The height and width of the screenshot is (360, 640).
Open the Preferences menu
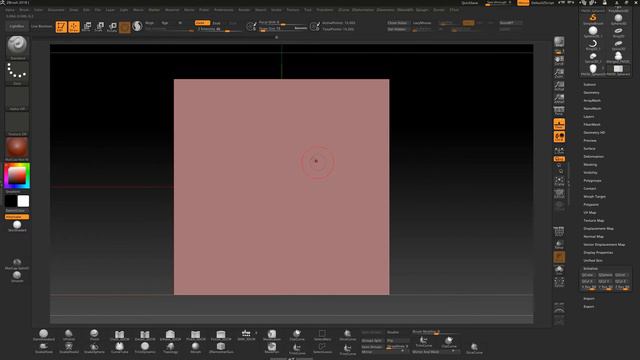pyautogui.click(x=224, y=10)
